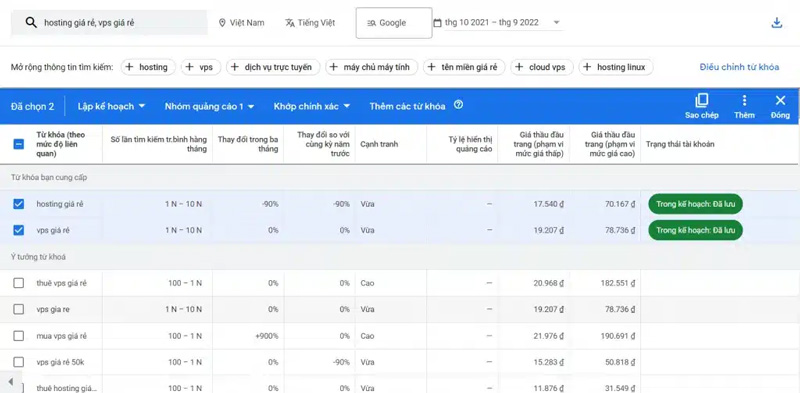This screenshot has width=800, height=393.
Task: Click the 'mua vps giá rẻ' keyword
Action: pyautogui.click(x=62, y=336)
